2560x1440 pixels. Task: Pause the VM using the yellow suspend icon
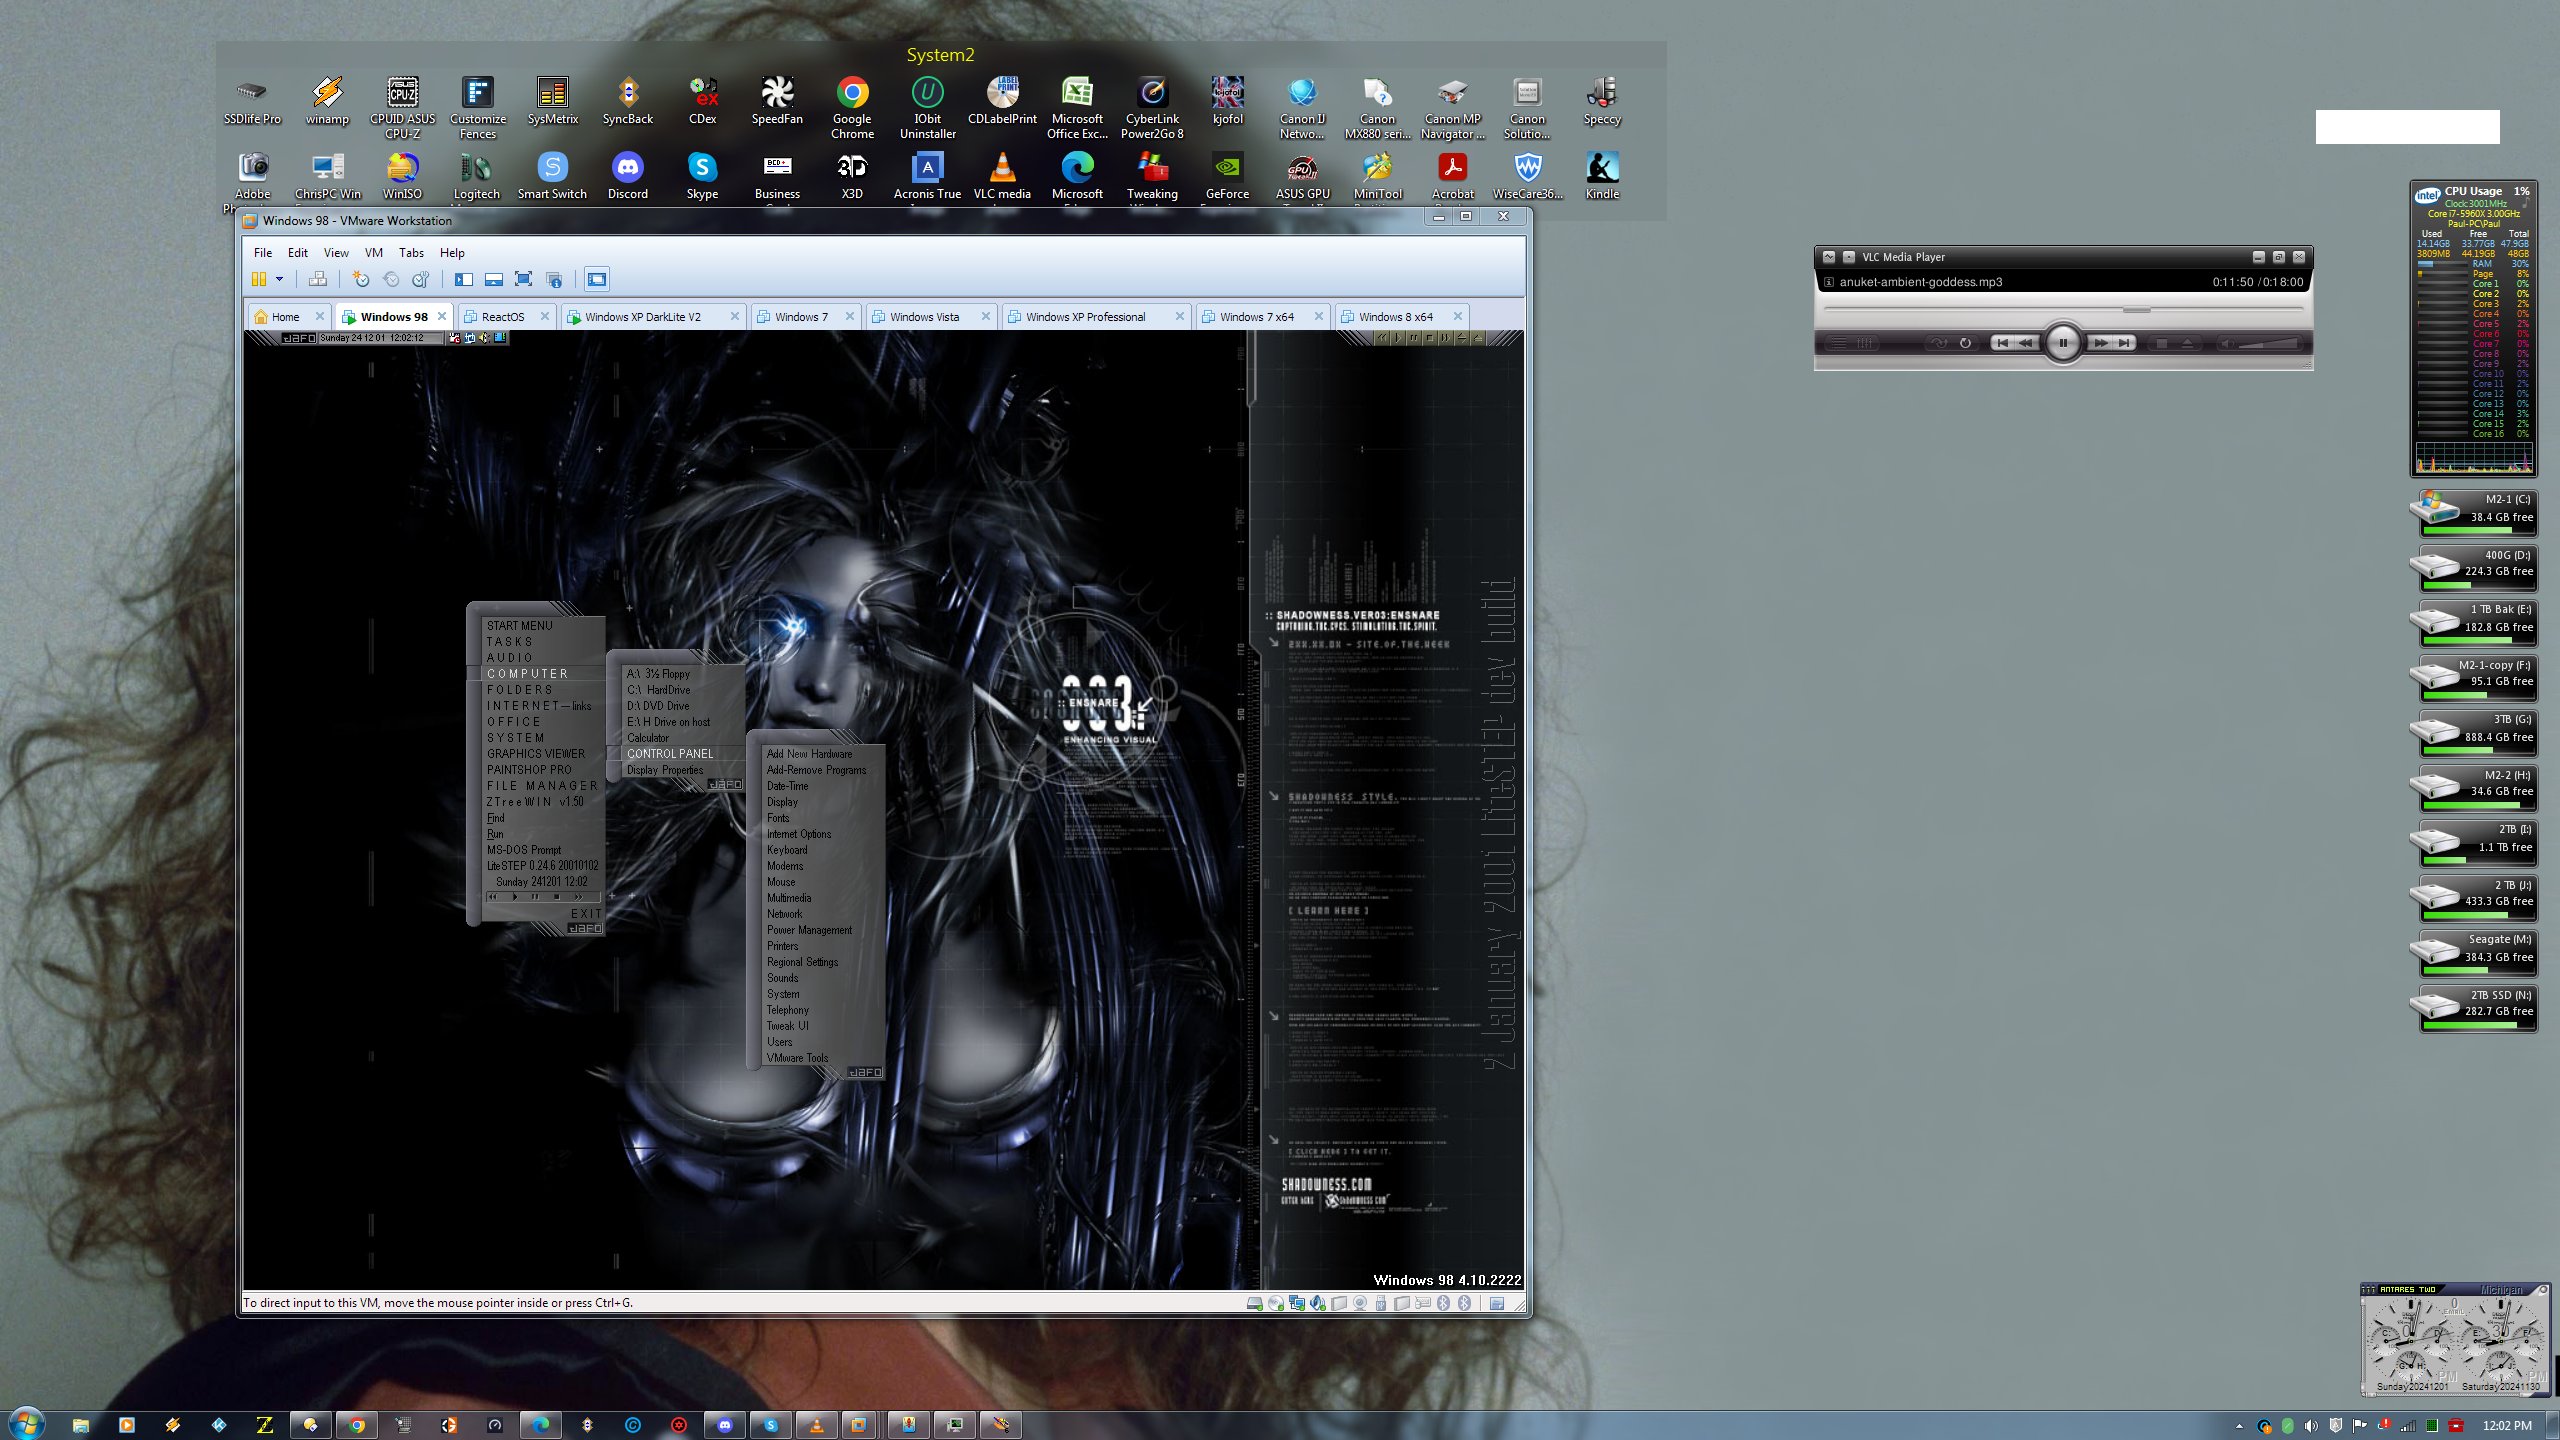point(259,279)
